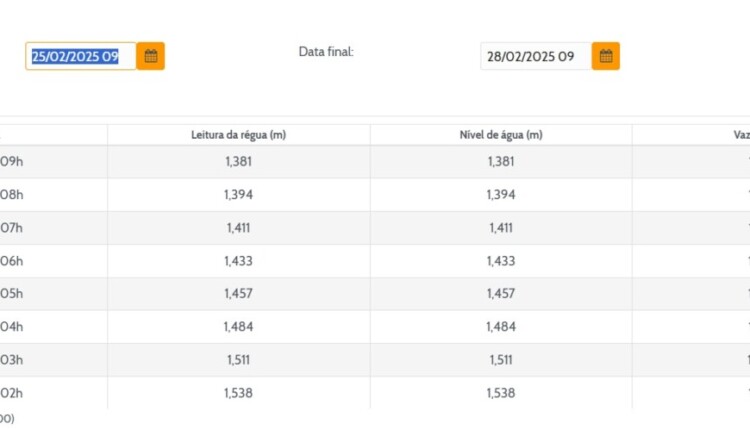Click the ruler reading 1,394 at 08h
The width and height of the screenshot is (750, 430).
pyautogui.click(x=239, y=195)
